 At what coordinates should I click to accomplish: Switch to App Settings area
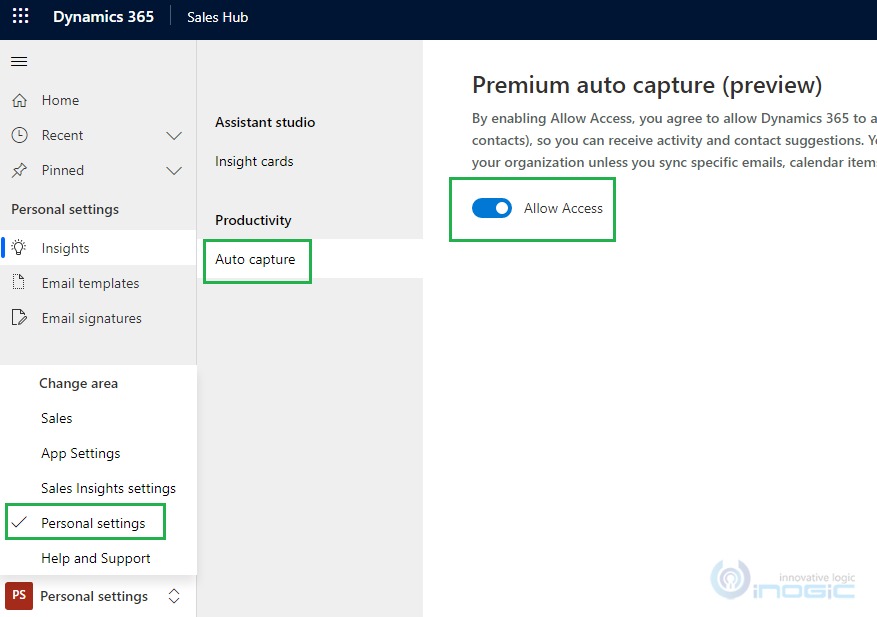click(x=81, y=453)
